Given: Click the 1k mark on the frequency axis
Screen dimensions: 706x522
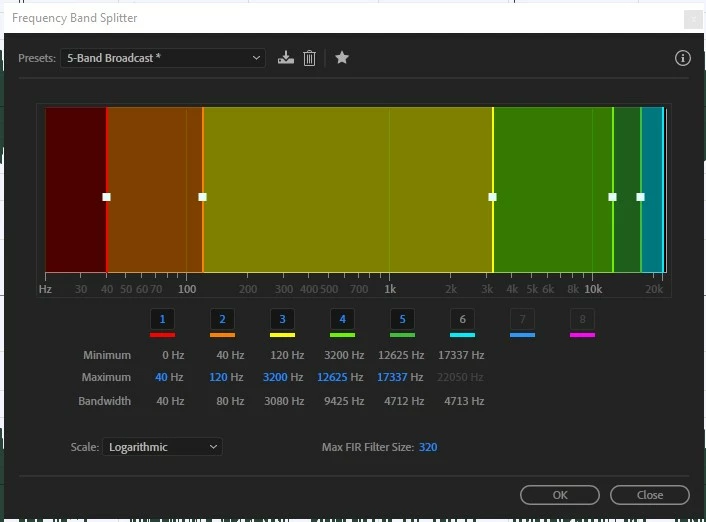Looking at the screenshot, I should click(390, 289).
